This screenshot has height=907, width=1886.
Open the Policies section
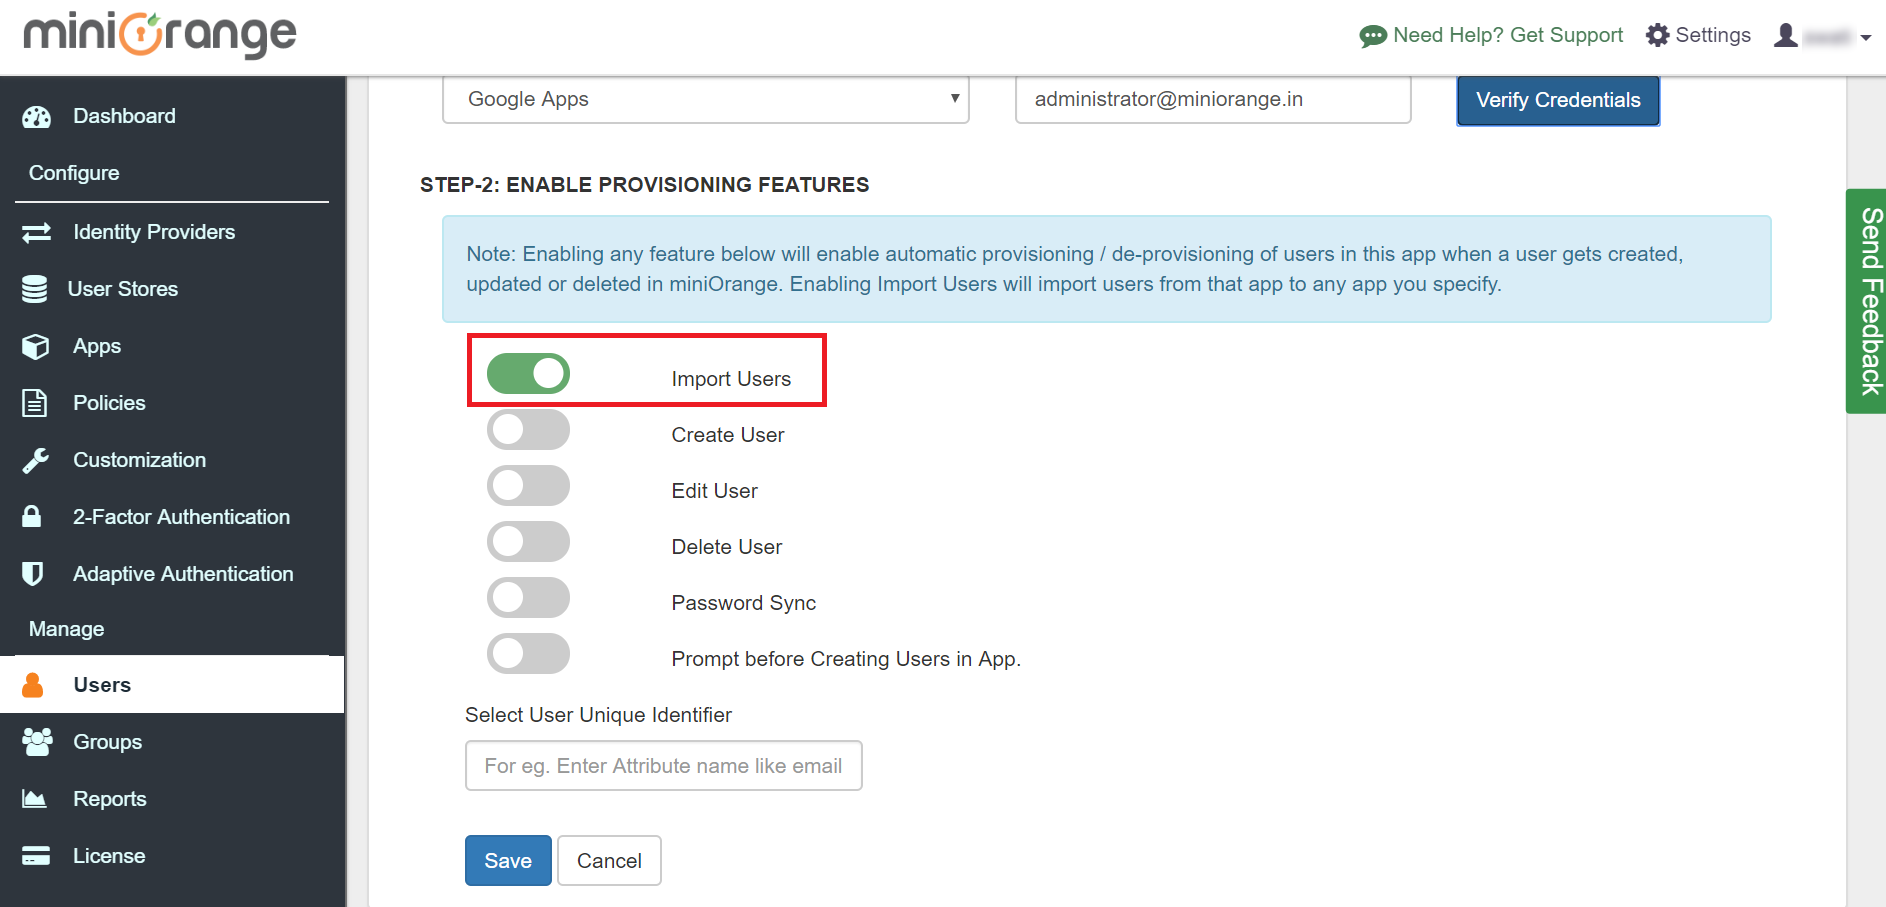click(108, 402)
